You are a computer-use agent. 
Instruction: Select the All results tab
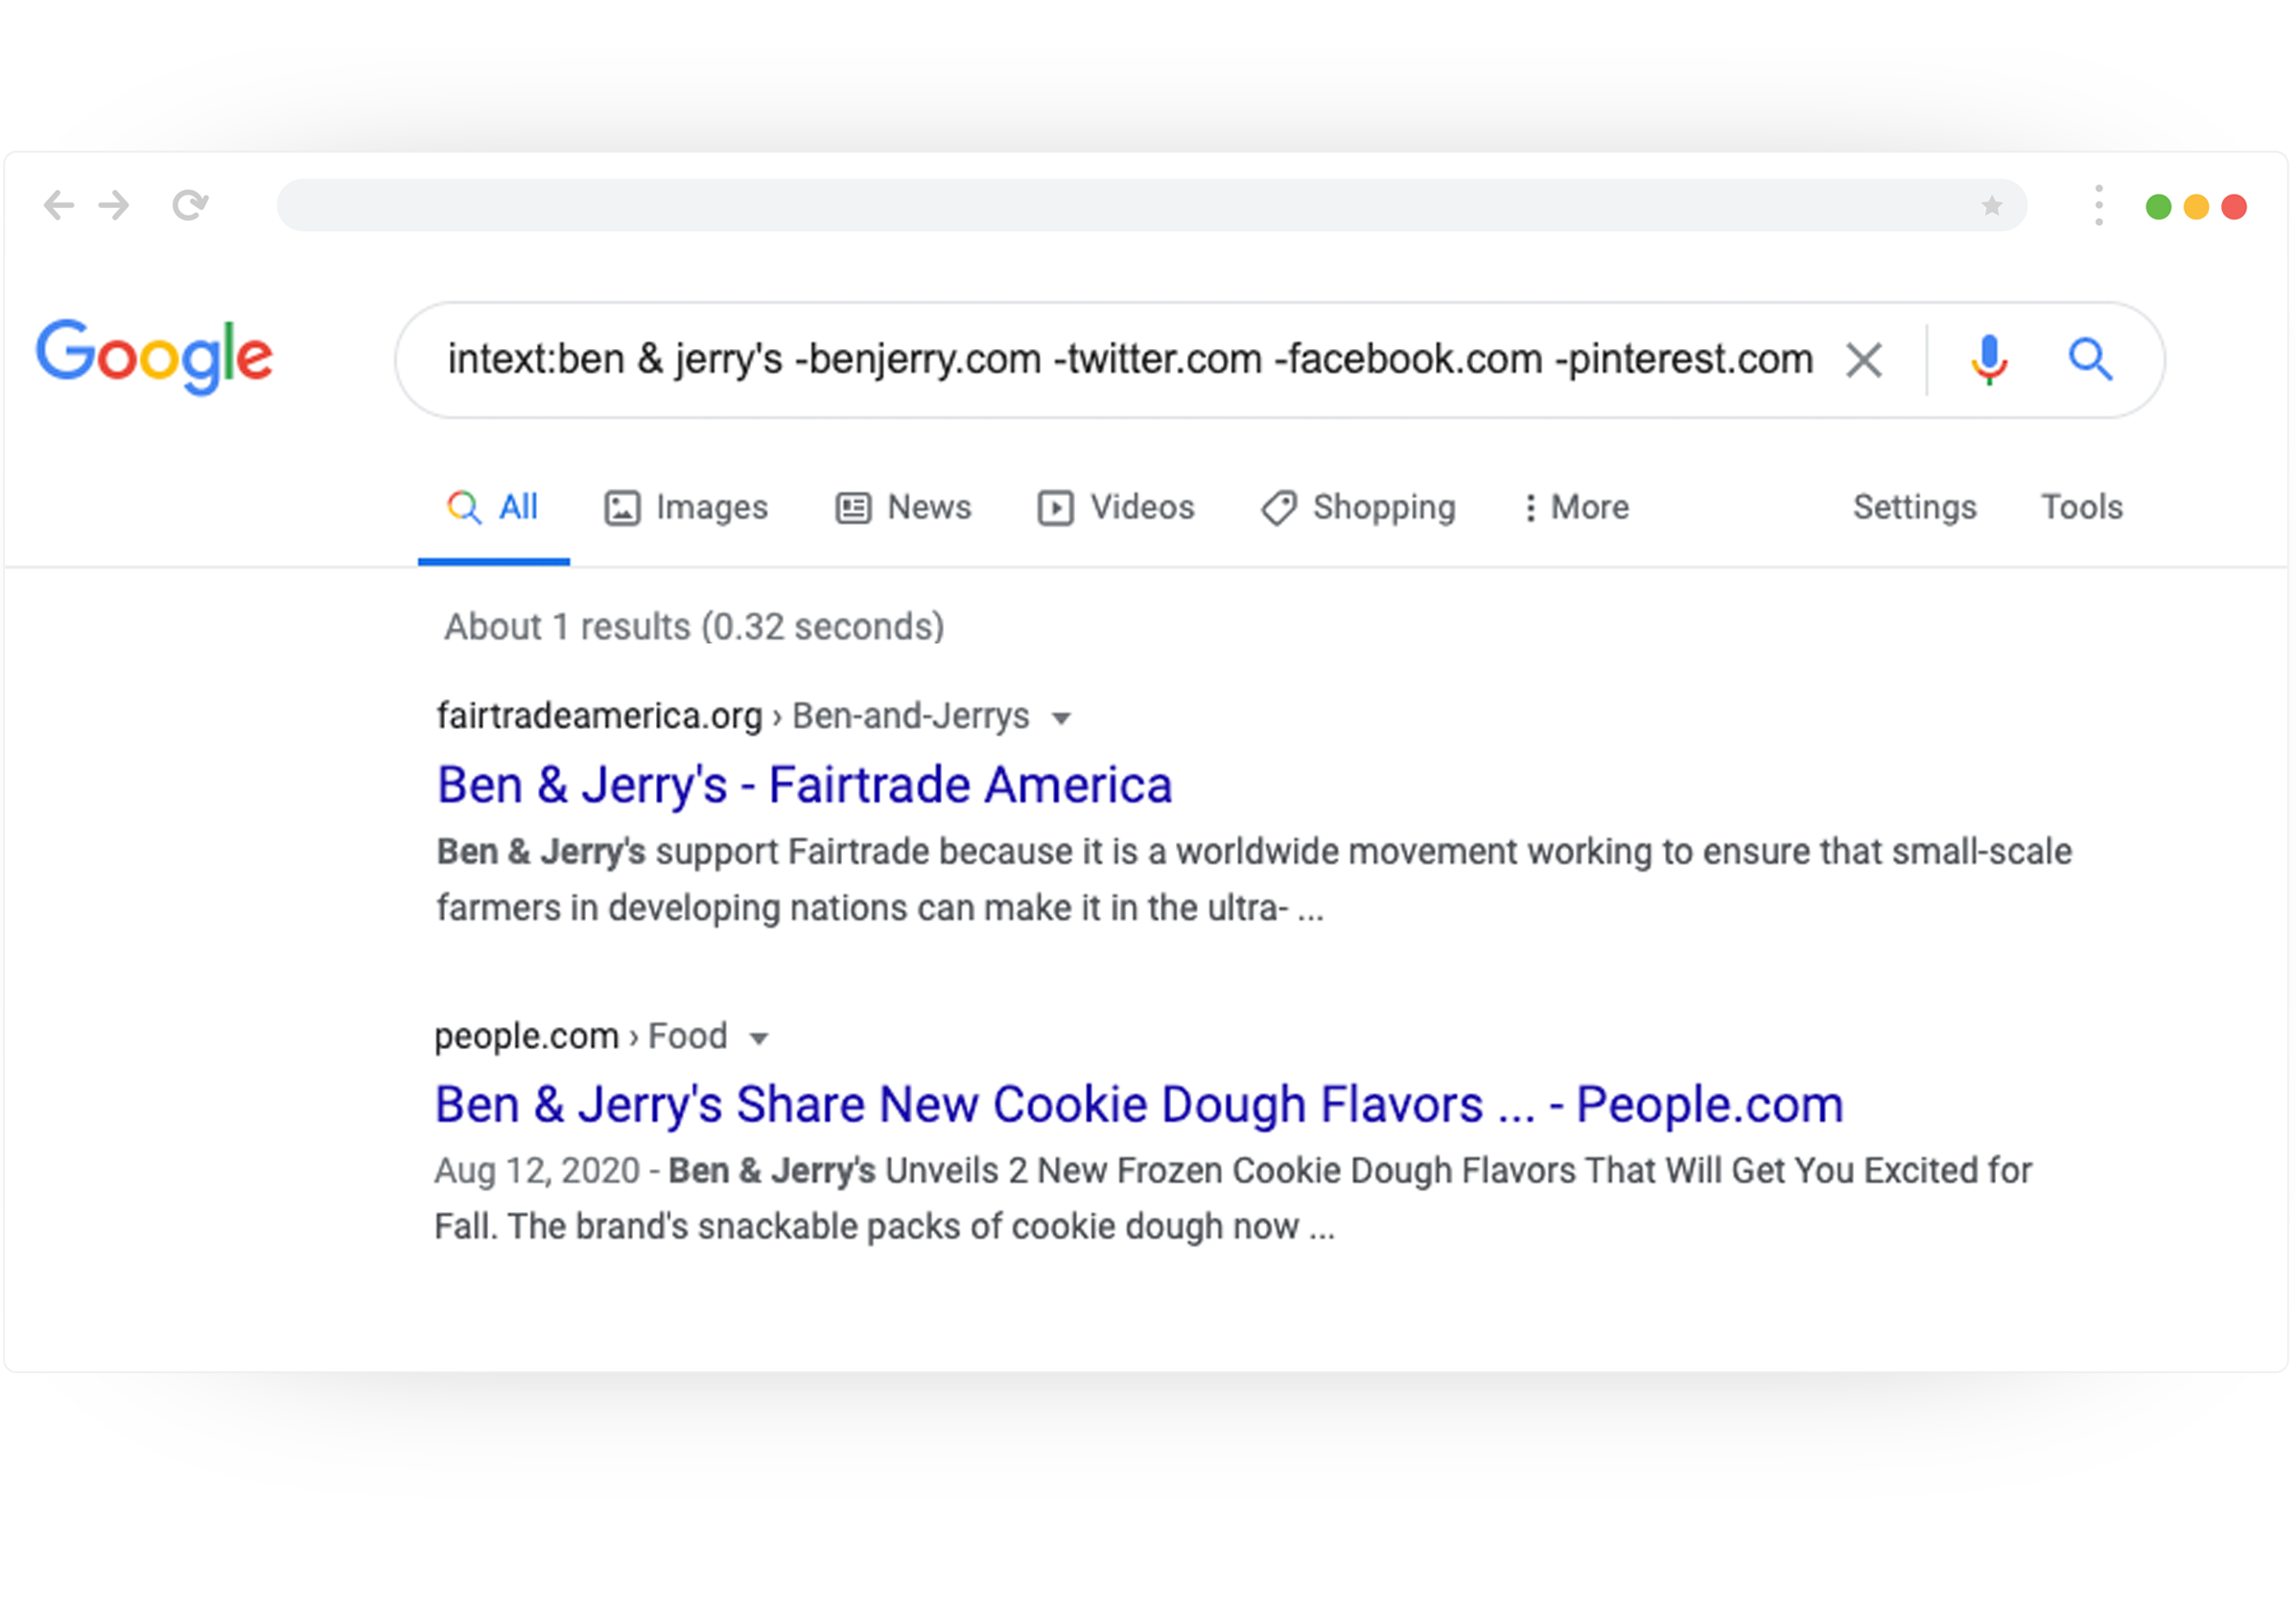pyautogui.click(x=493, y=508)
